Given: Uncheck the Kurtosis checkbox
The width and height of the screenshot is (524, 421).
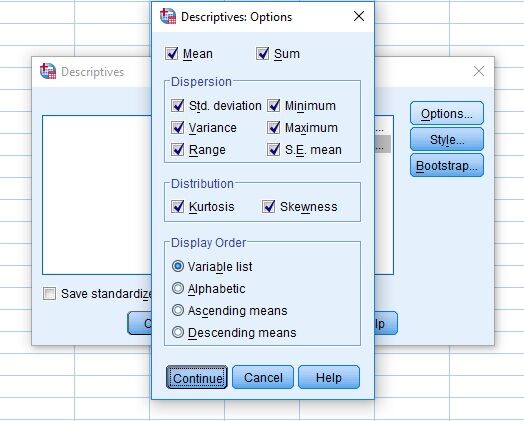Looking at the screenshot, I should [177, 206].
